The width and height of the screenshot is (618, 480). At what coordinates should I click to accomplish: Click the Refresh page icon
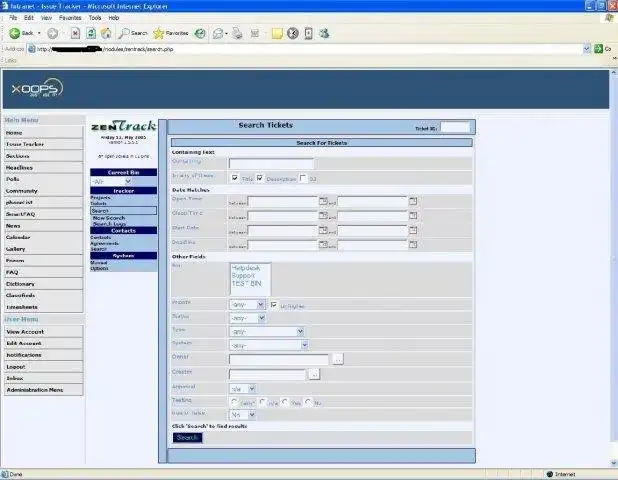(91, 33)
